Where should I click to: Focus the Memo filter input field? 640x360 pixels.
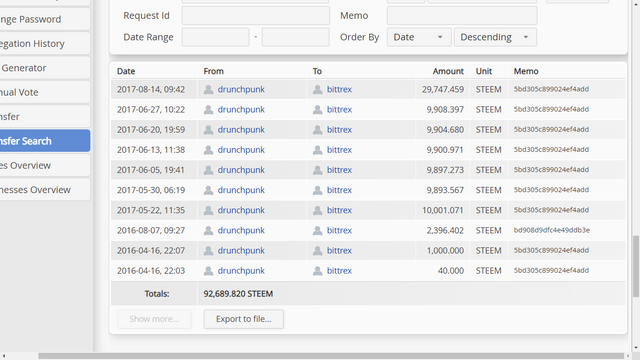pyautogui.click(x=462, y=16)
